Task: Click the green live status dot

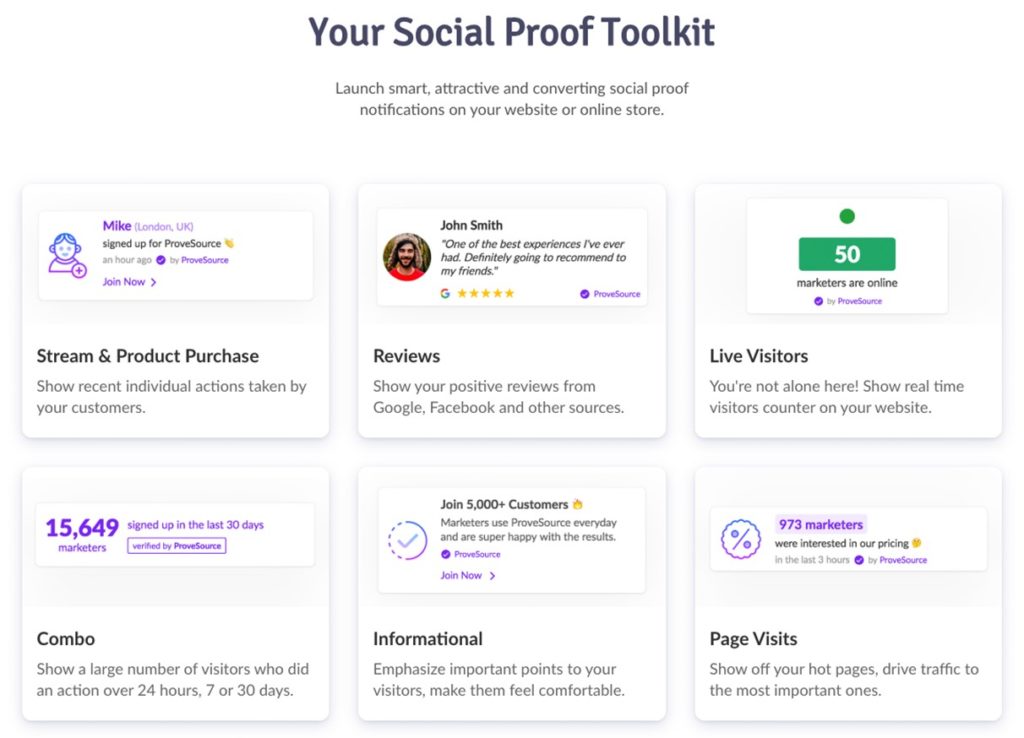Action: (x=847, y=216)
